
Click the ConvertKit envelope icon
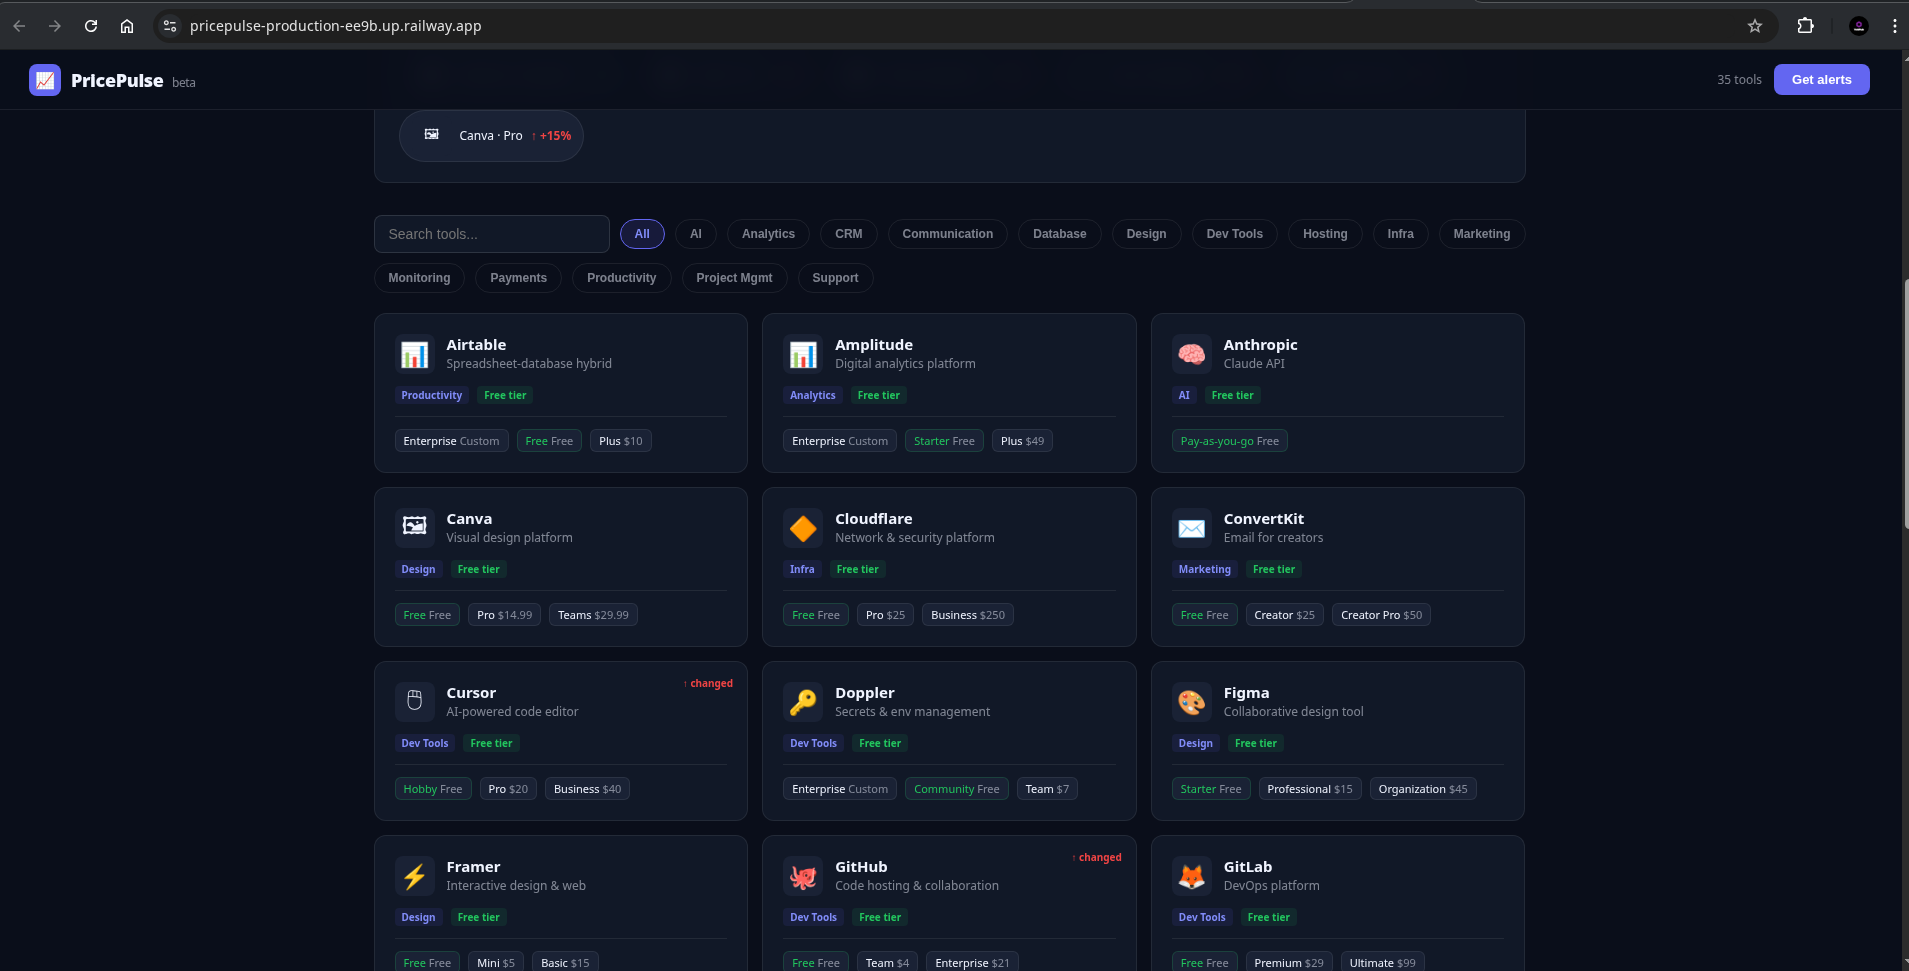click(x=1191, y=527)
